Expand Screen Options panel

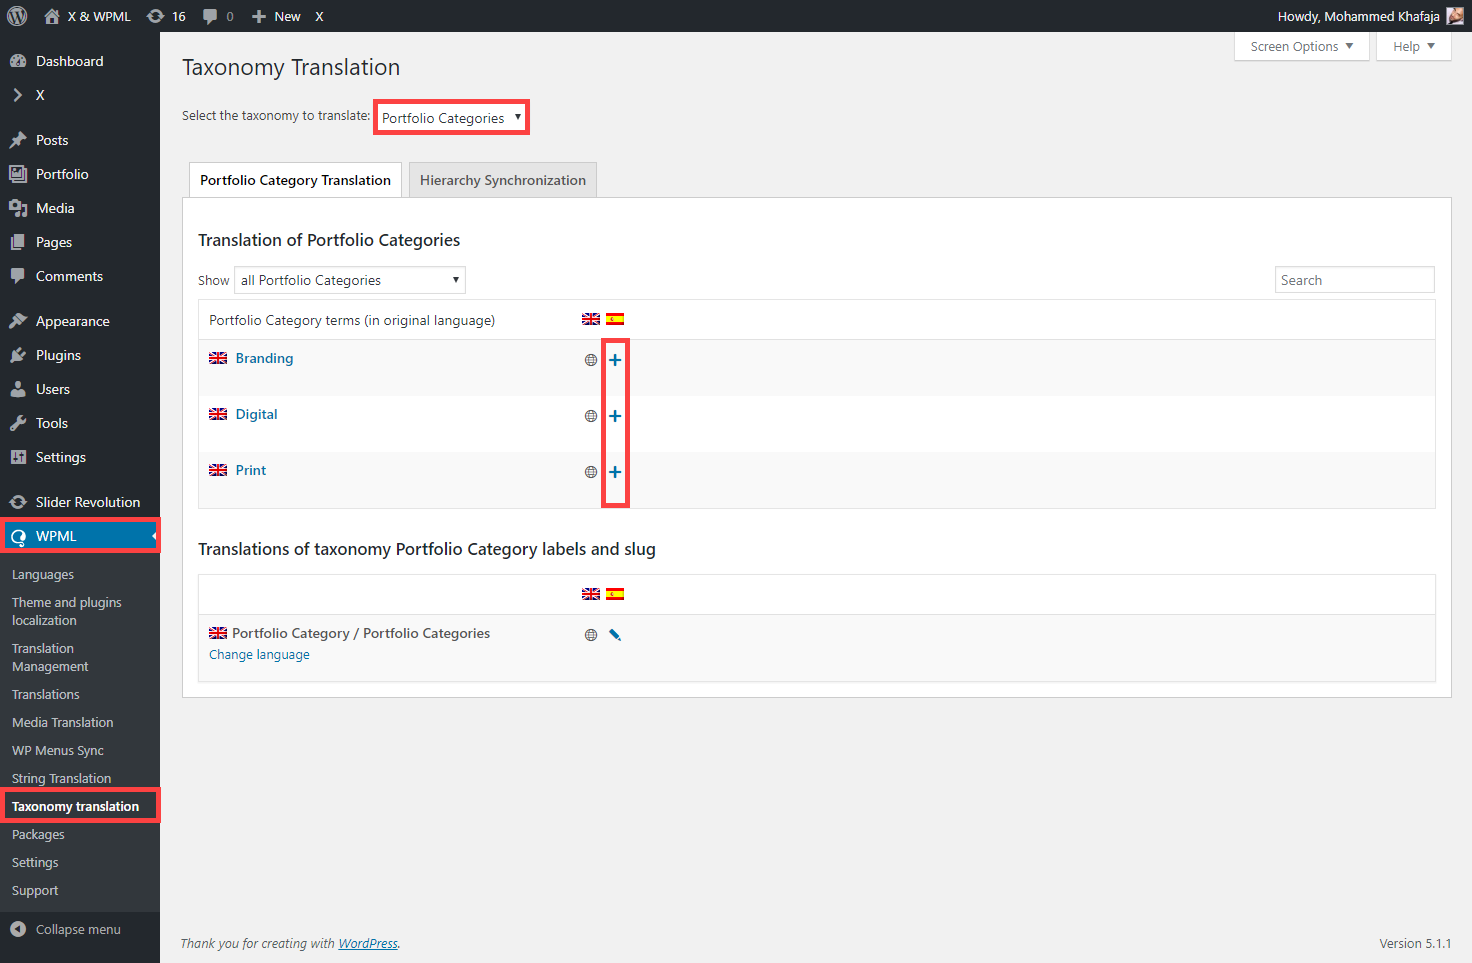pyautogui.click(x=1301, y=47)
